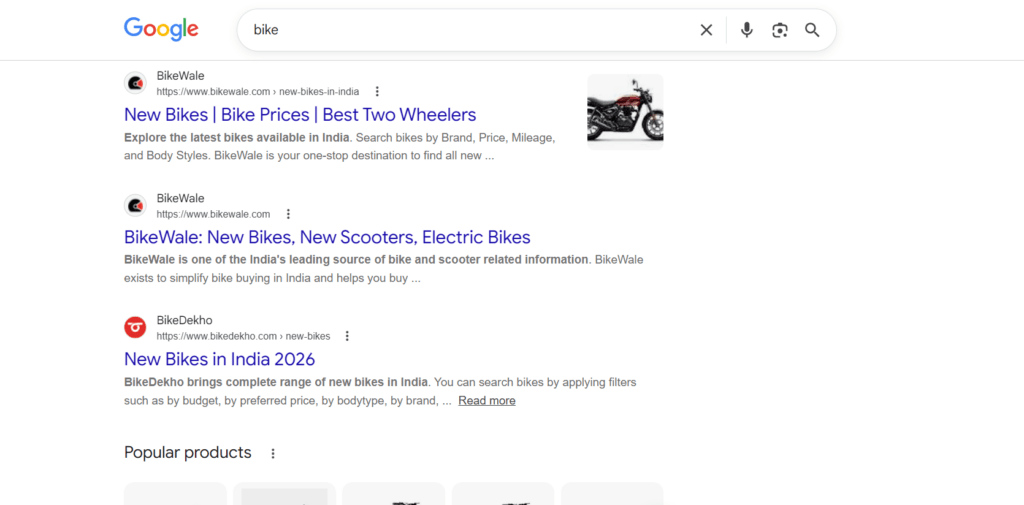The image size is (1024, 505).
Task: Open options menu for bikewale new-bikes-in-india result
Action: tap(377, 91)
